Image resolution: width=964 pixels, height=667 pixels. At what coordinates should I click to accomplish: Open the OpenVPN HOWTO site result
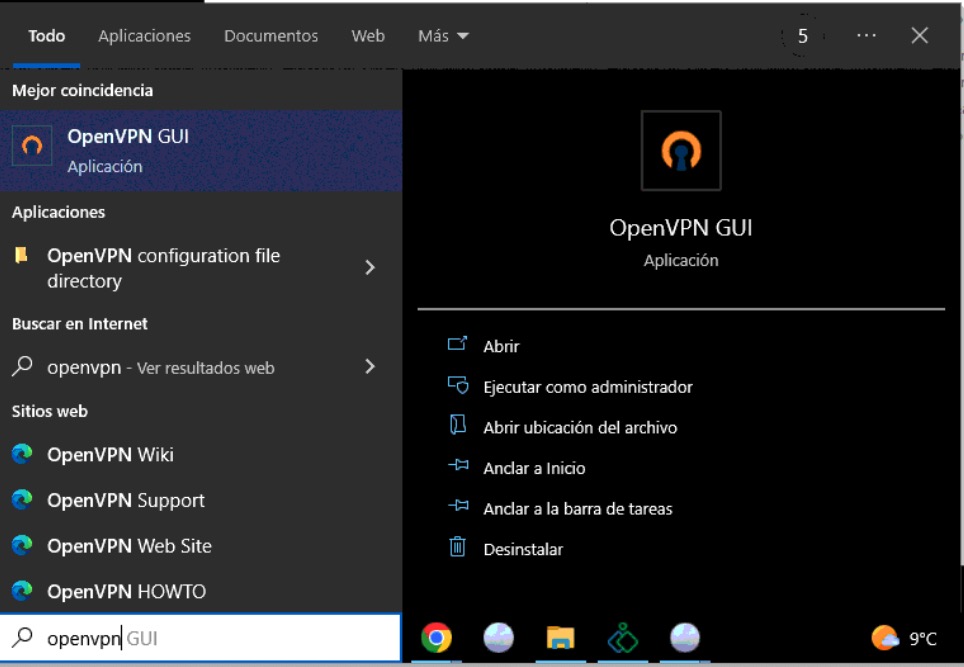click(x=201, y=591)
